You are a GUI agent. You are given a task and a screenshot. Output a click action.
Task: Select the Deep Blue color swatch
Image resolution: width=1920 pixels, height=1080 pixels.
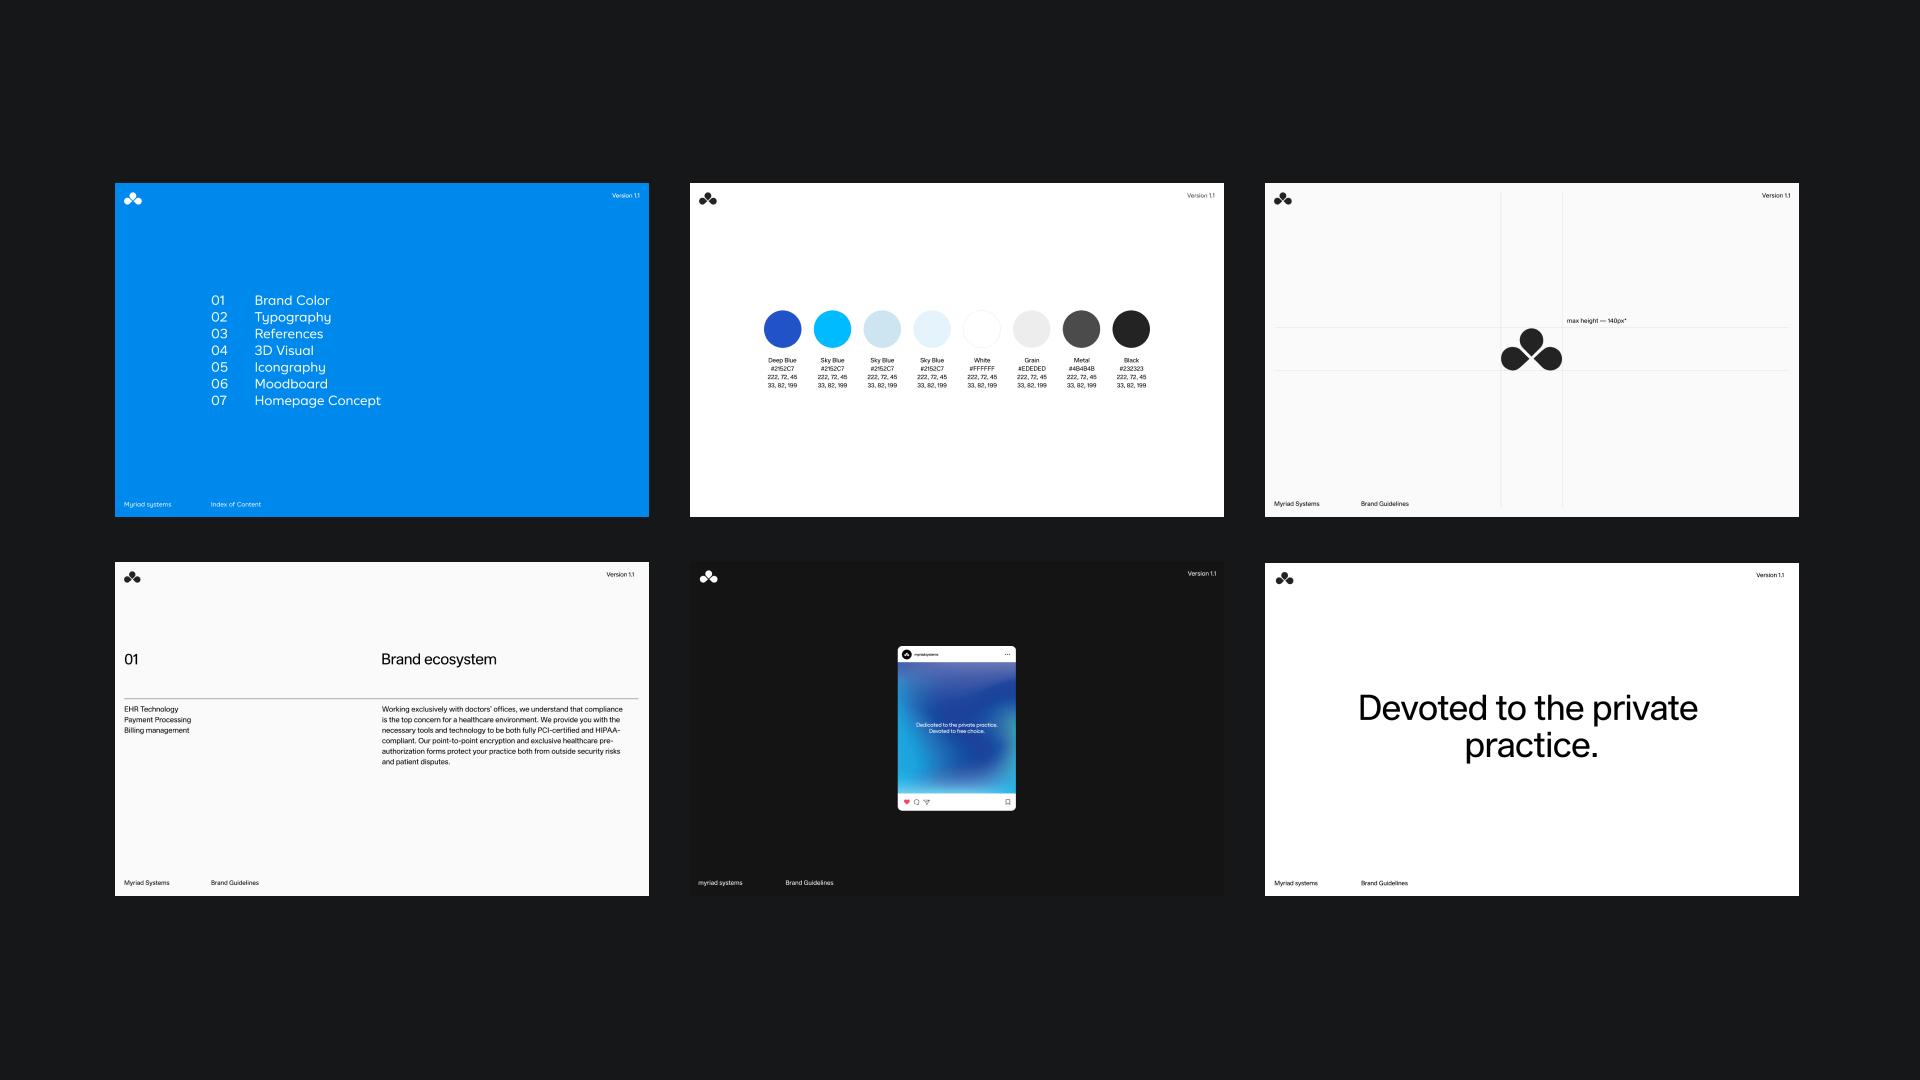coord(782,329)
